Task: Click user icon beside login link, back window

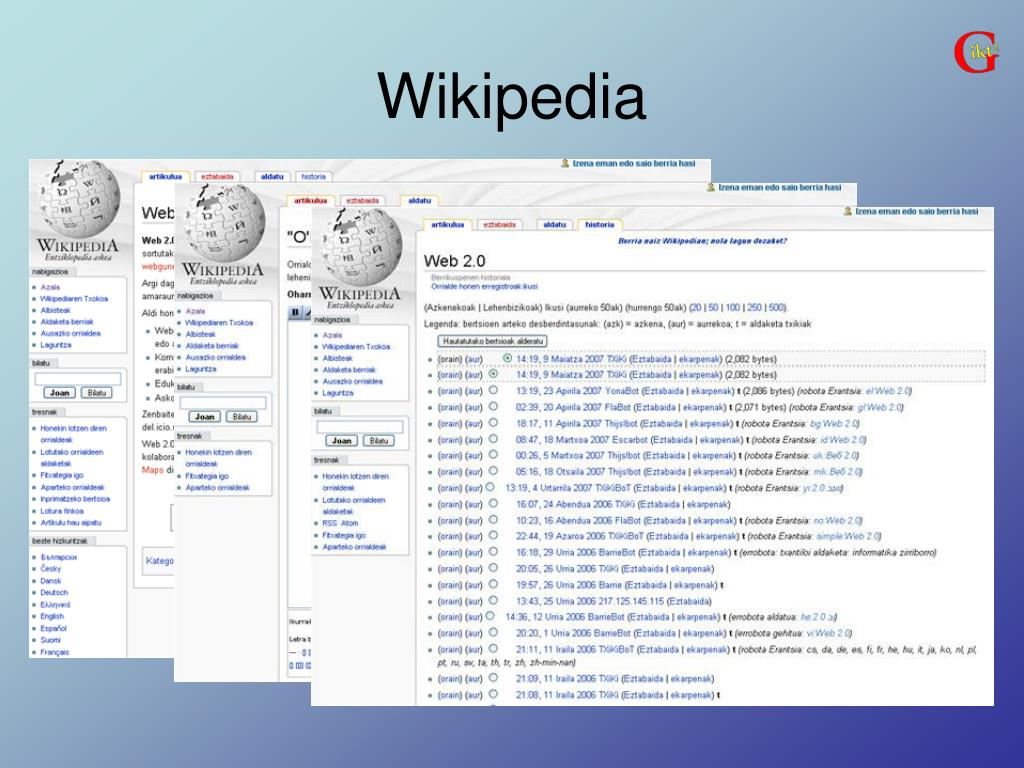Action: click(565, 163)
